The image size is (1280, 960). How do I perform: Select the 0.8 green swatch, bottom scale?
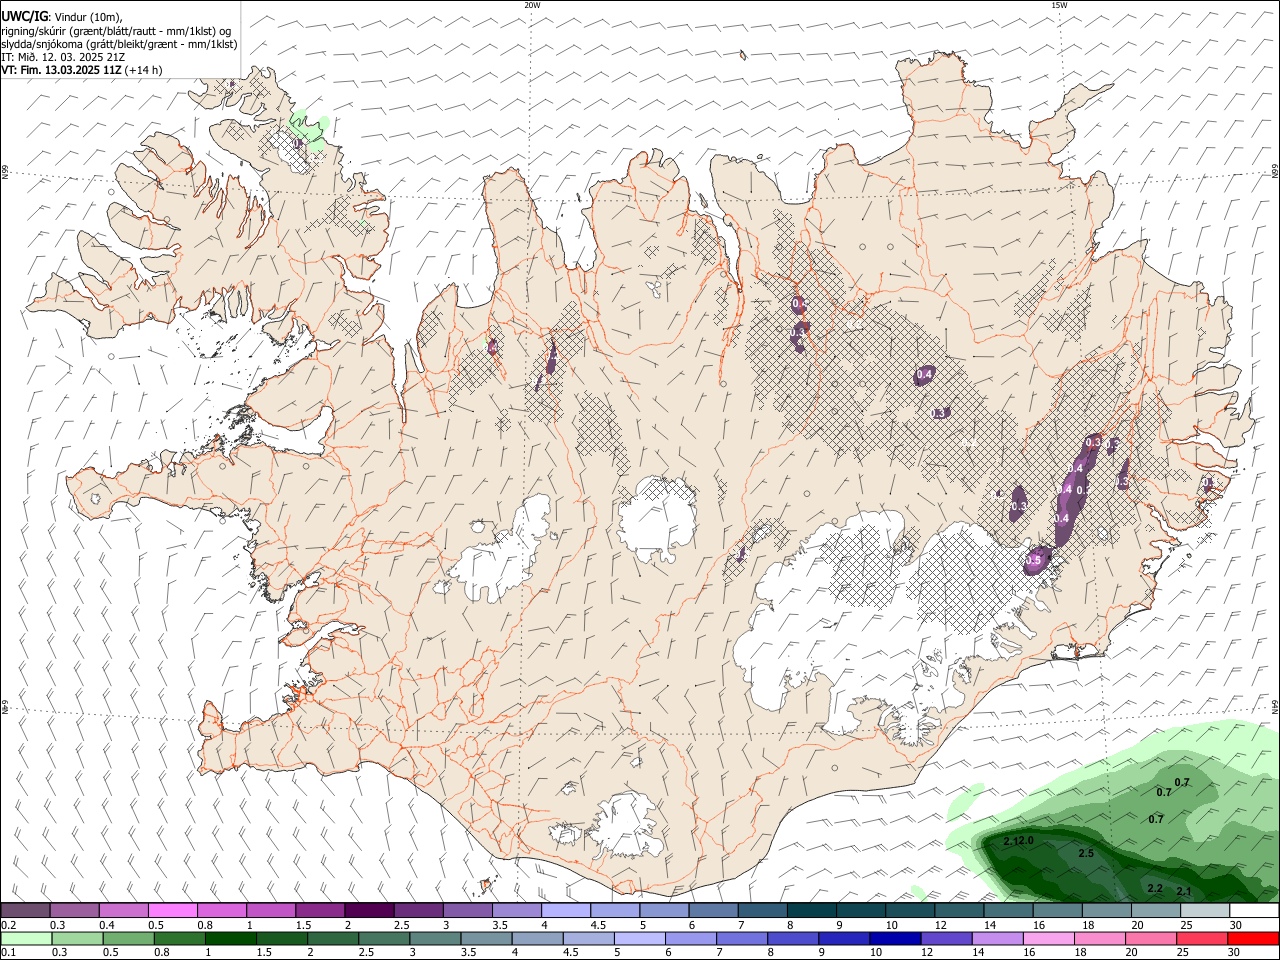179,938
